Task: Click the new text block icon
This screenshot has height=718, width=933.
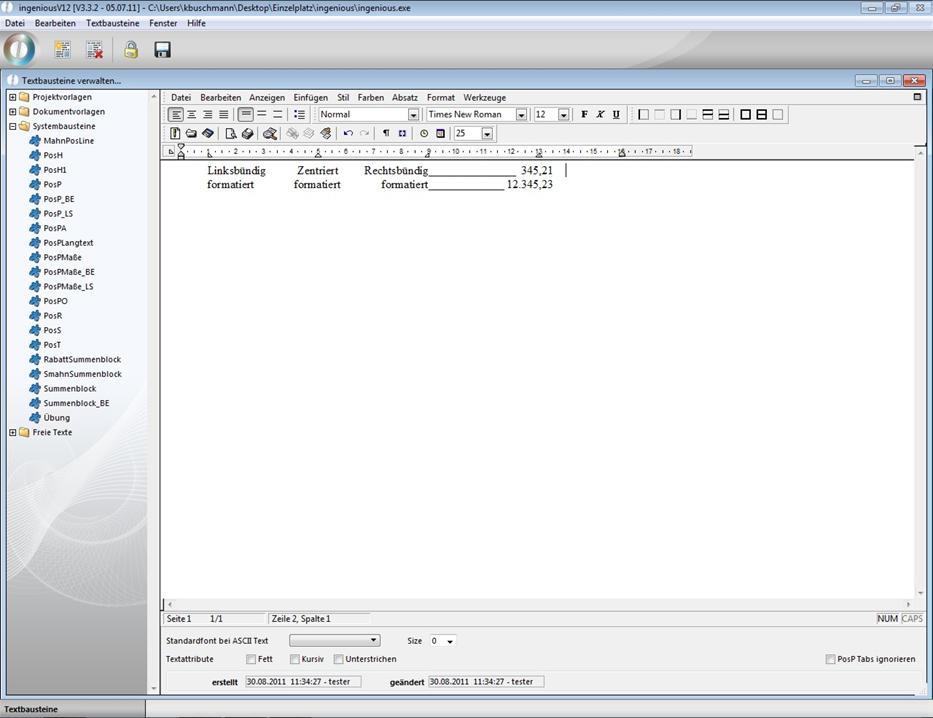Action: [62, 49]
